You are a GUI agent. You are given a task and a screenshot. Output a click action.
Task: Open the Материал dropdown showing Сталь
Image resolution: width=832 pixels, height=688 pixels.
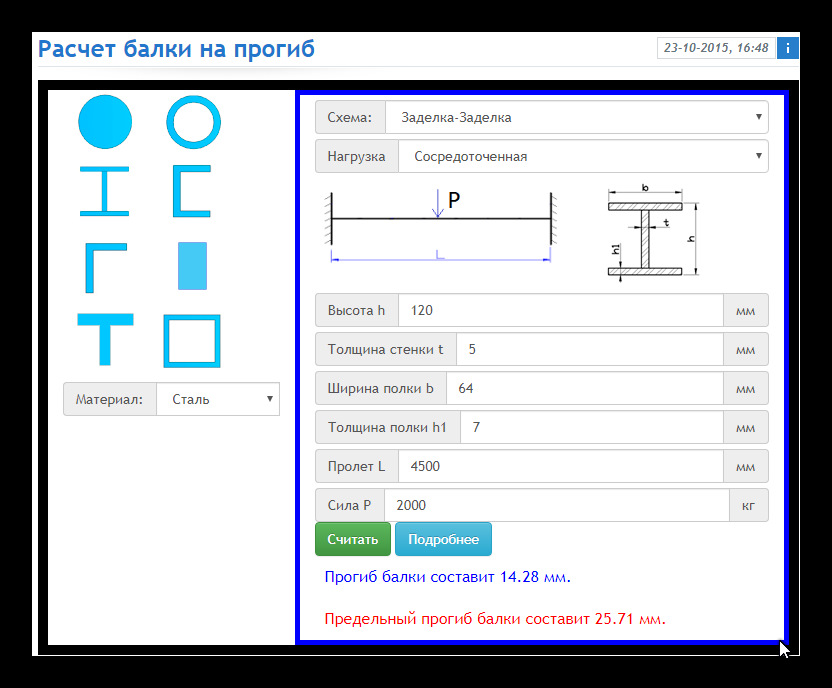(x=217, y=399)
